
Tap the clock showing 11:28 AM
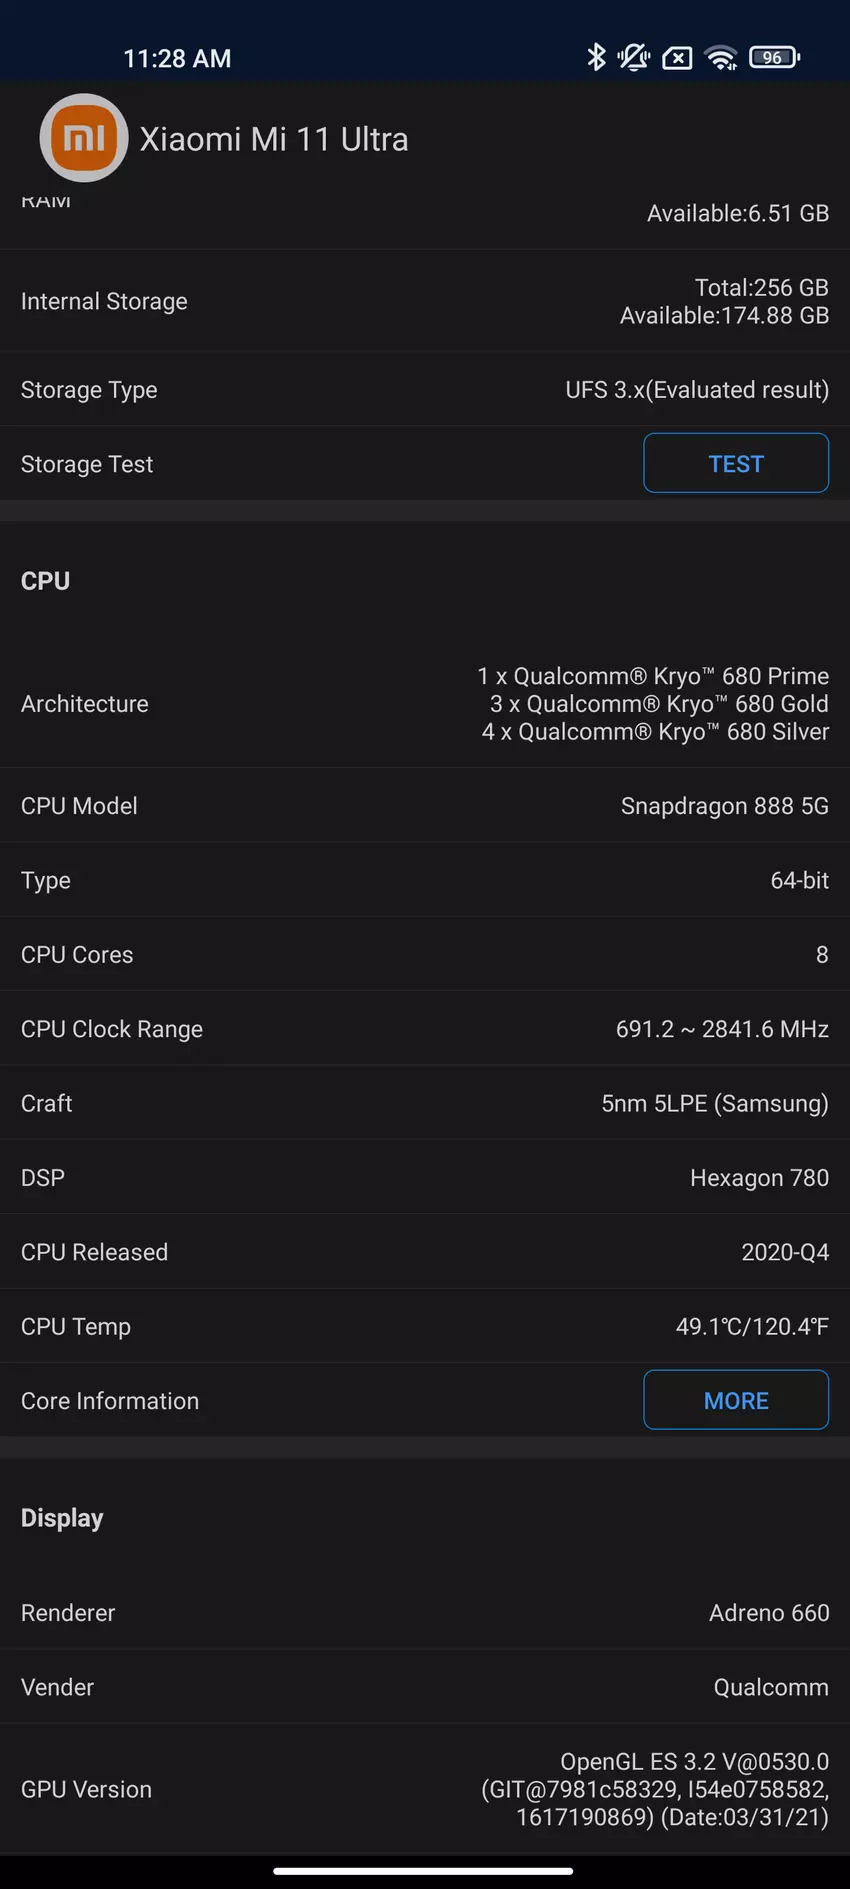[x=177, y=59]
